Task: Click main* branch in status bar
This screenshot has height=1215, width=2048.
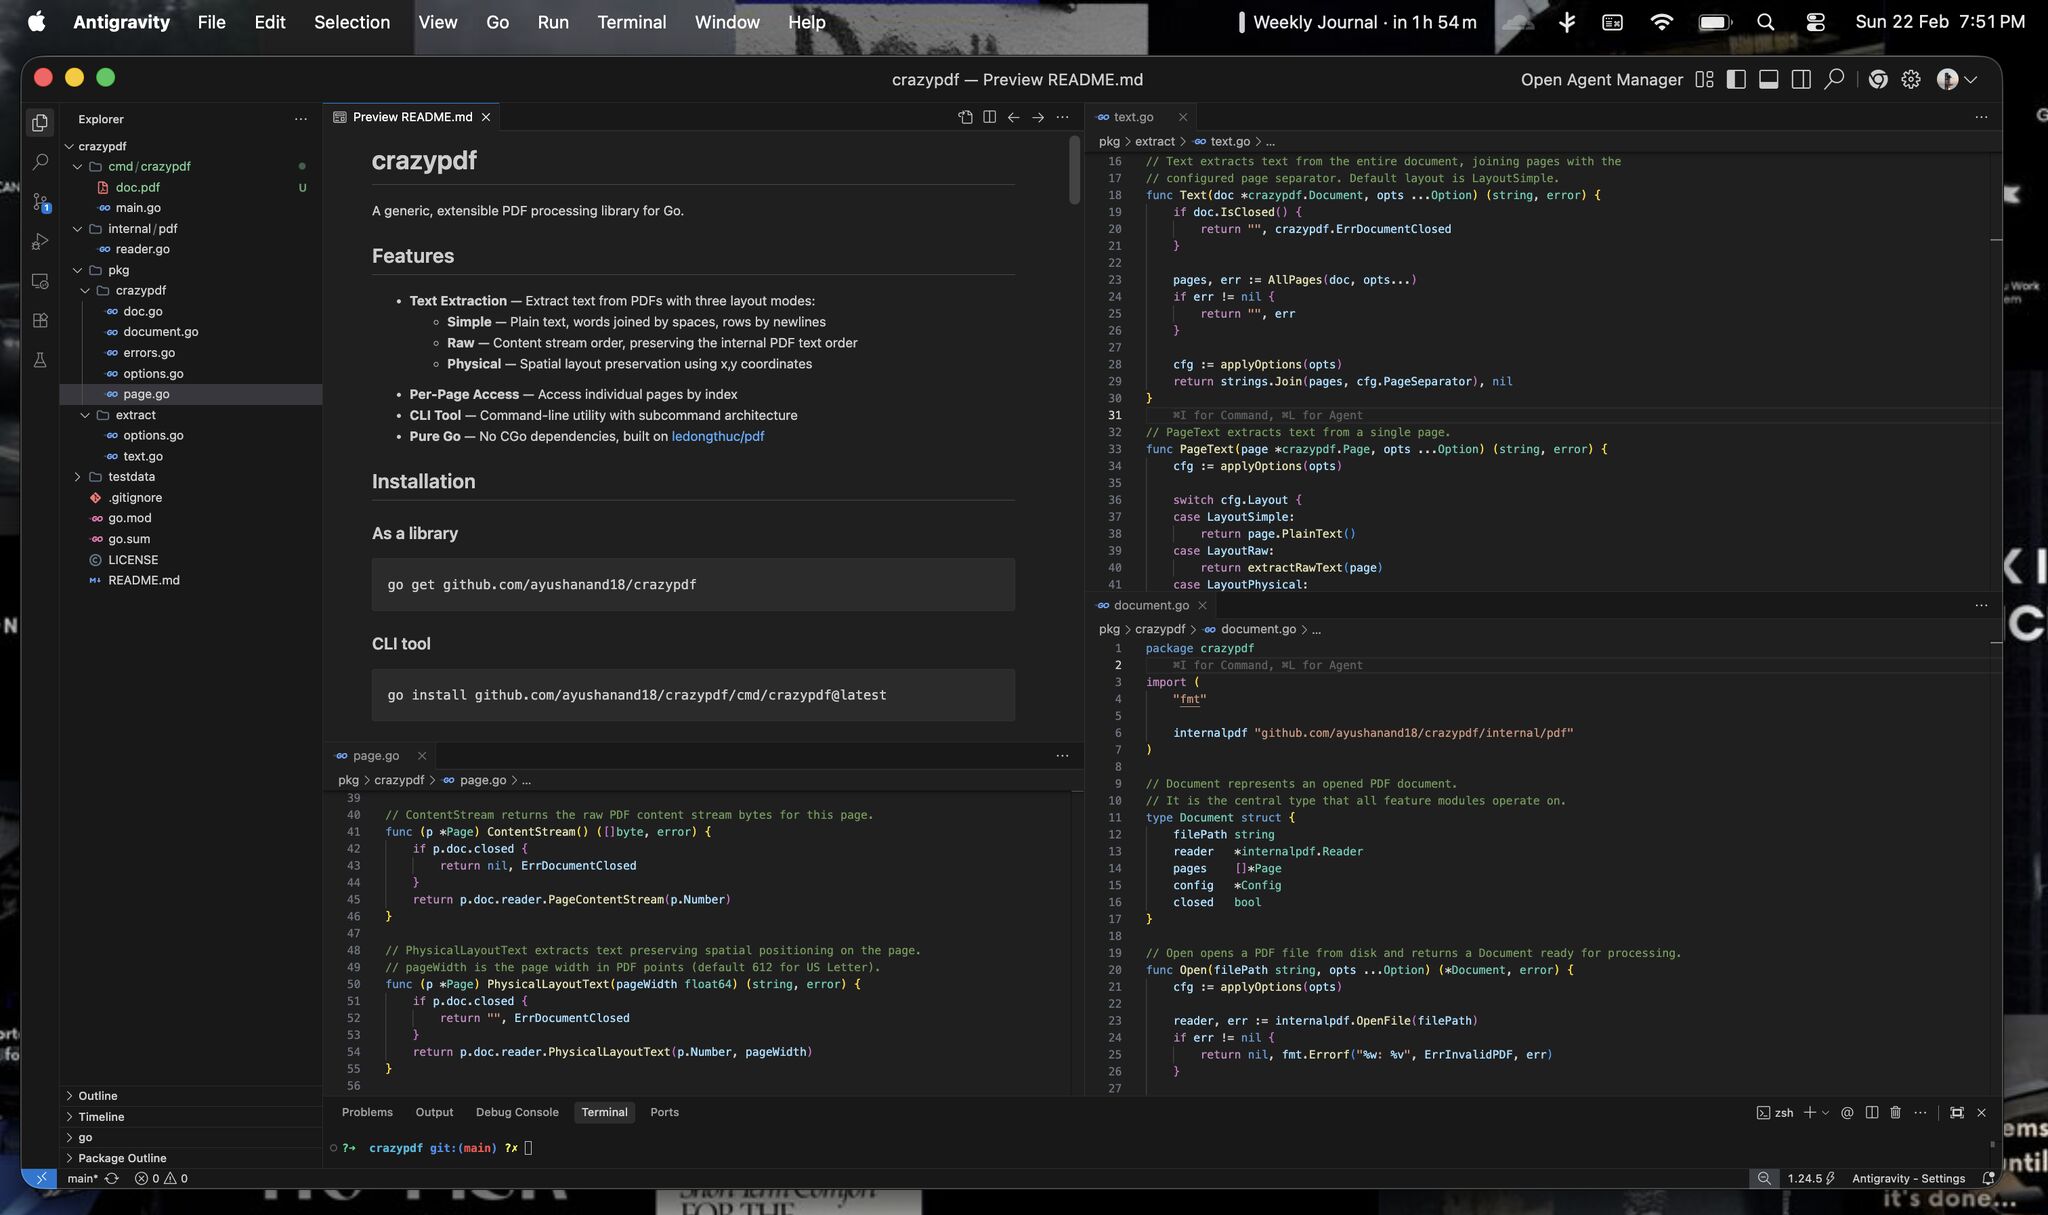Action: pos(82,1178)
